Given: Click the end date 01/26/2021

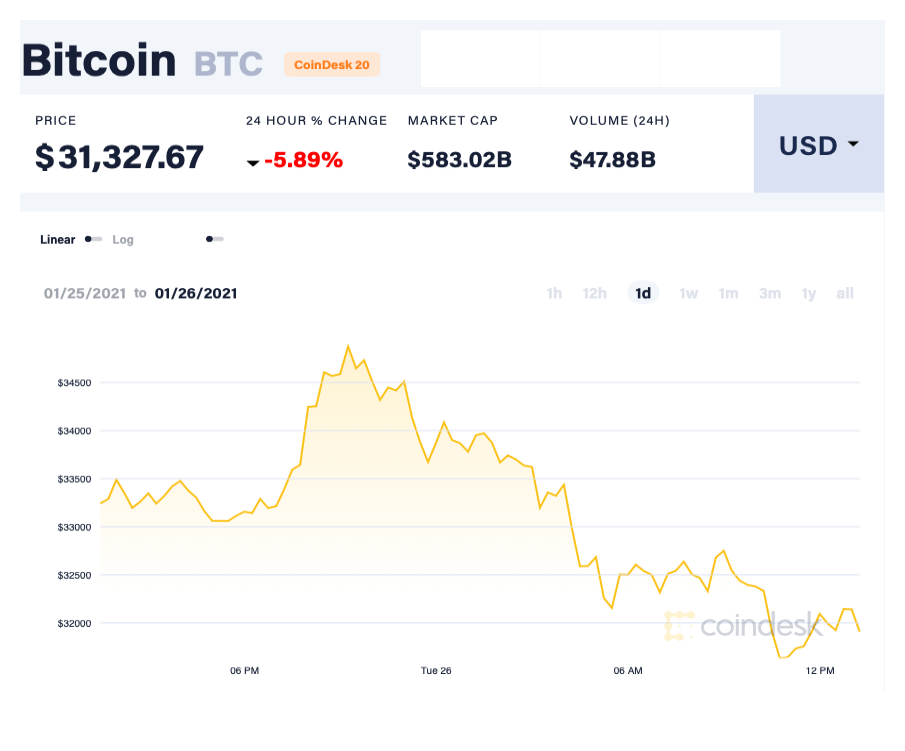Looking at the screenshot, I should pyautogui.click(x=195, y=293).
